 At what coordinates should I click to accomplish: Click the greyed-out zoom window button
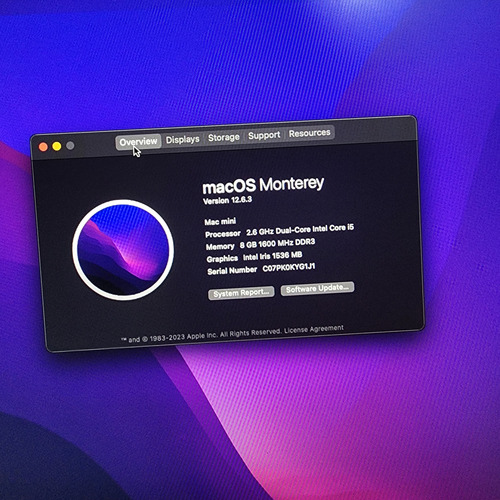coord(70,145)
